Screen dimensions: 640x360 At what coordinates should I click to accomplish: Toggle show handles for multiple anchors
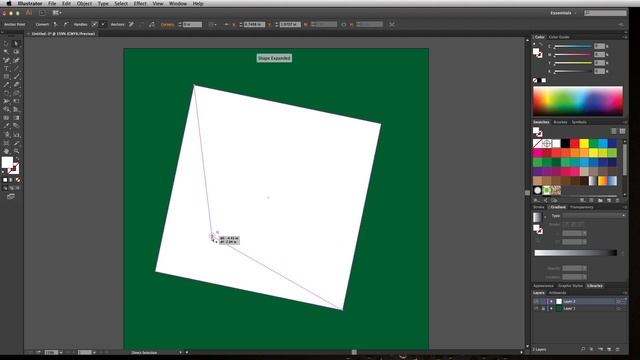click(x=94, y=24)
